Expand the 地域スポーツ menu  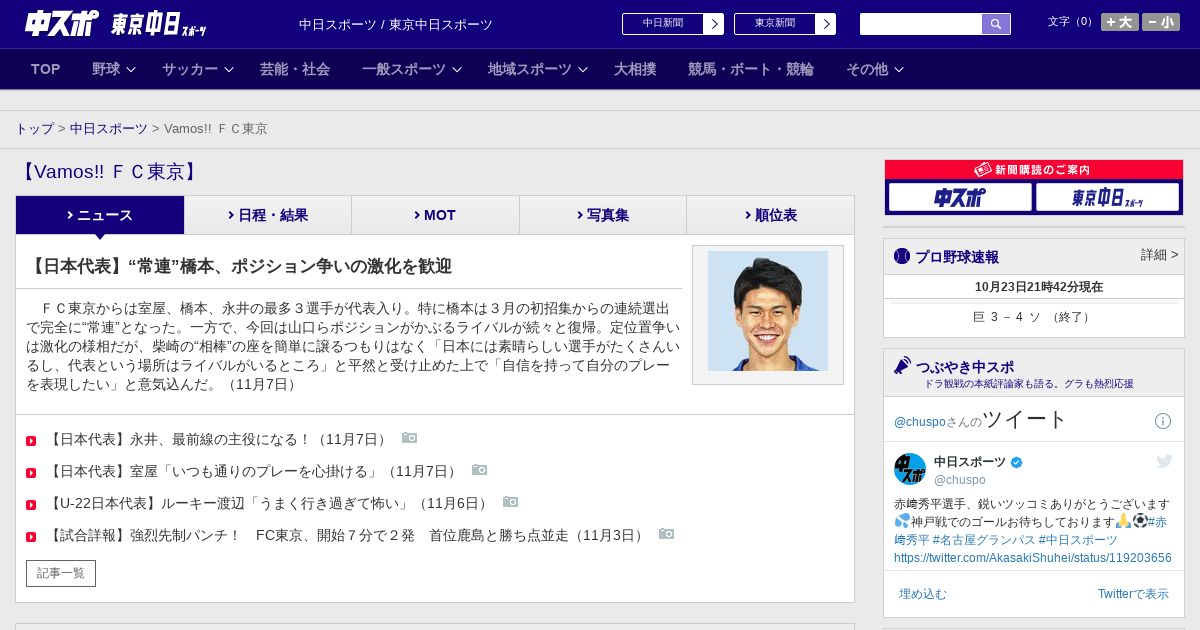pos(538,69)
